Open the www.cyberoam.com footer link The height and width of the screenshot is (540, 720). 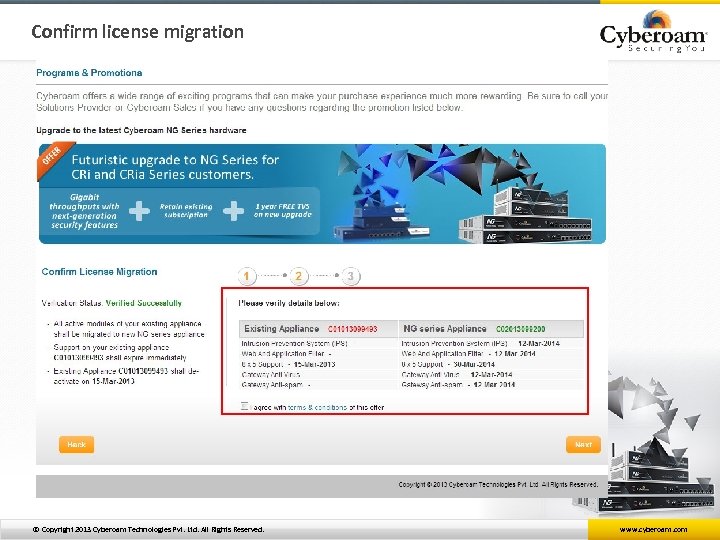(653, 529)
